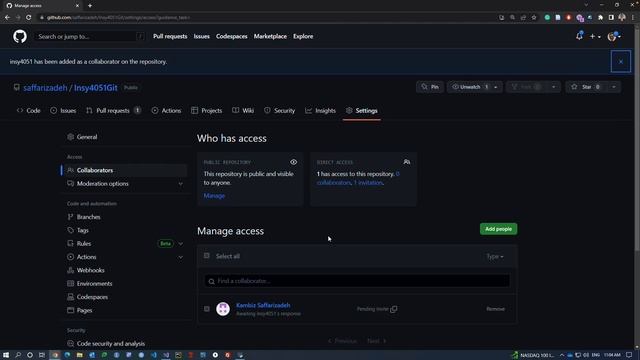This screenshot has height=360, width=640.
Task: Check the Kambiz Saffarizadeh row checkbox
Action: (x=207, y=309)
